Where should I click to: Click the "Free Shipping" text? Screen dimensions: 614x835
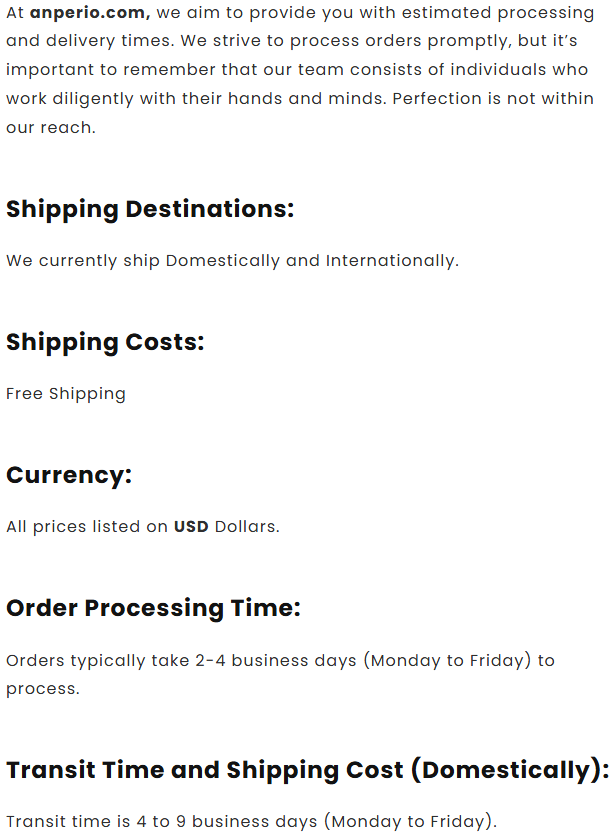66,394
